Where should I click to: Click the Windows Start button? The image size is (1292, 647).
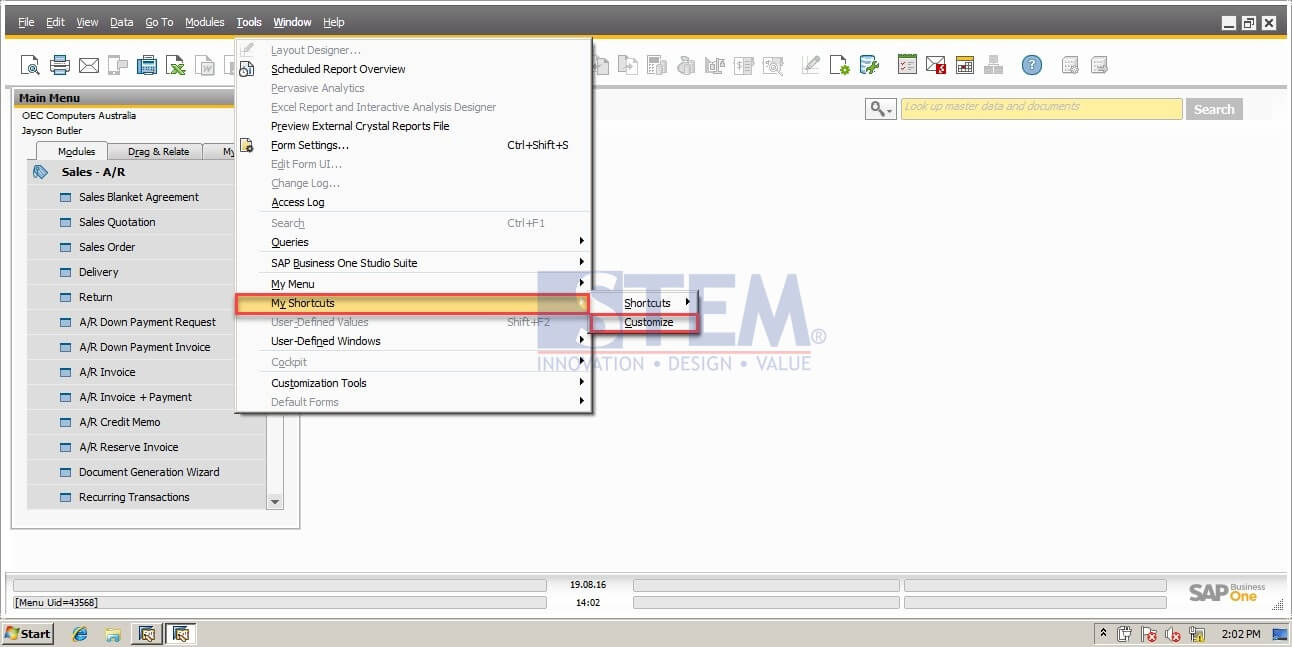(28, 633)
